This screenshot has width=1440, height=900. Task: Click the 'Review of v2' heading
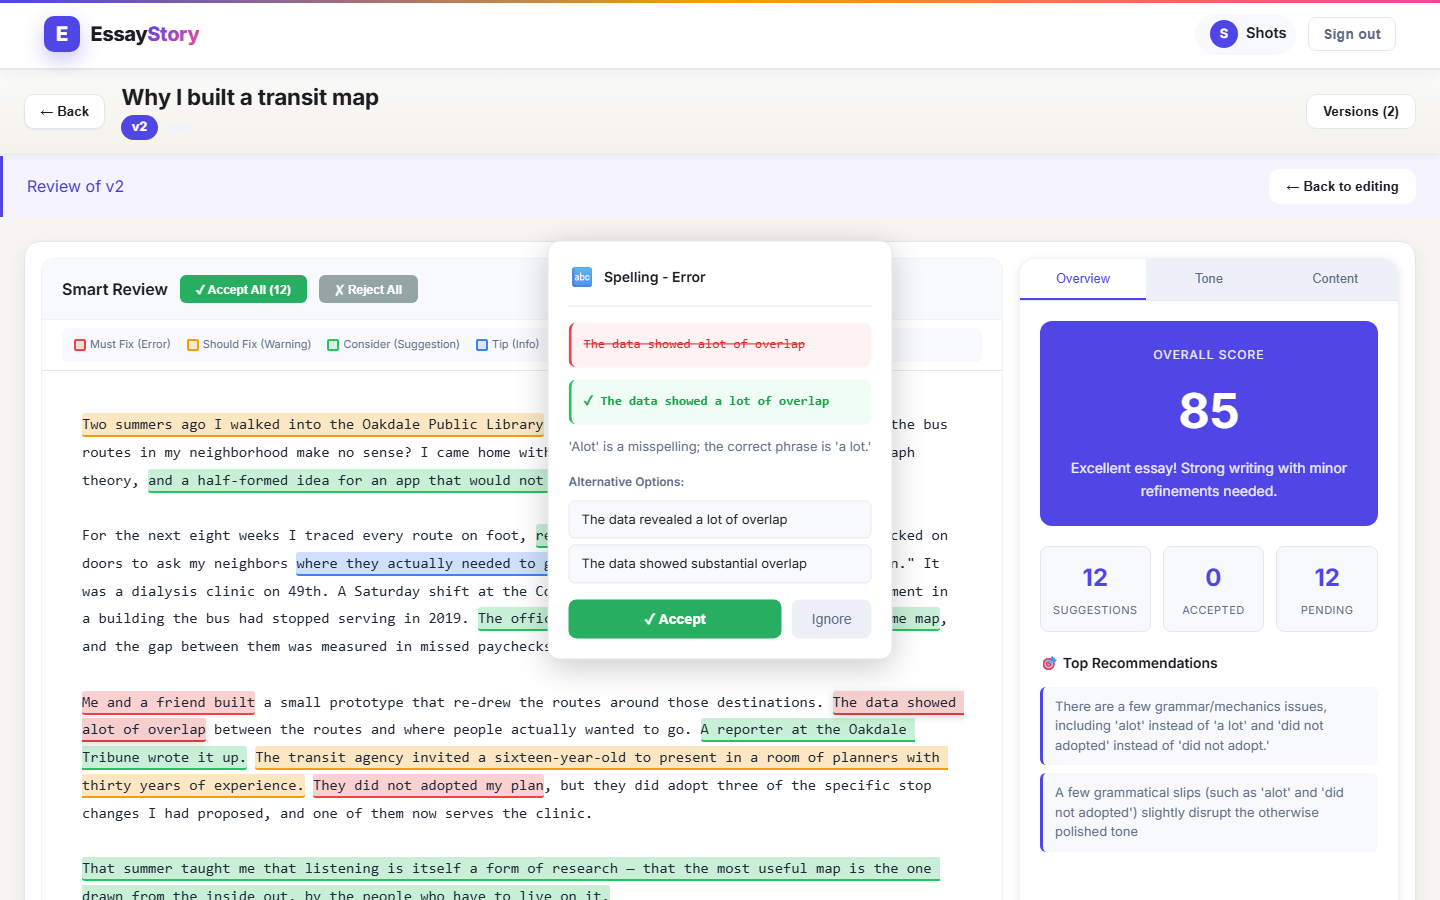pos(75,186)
